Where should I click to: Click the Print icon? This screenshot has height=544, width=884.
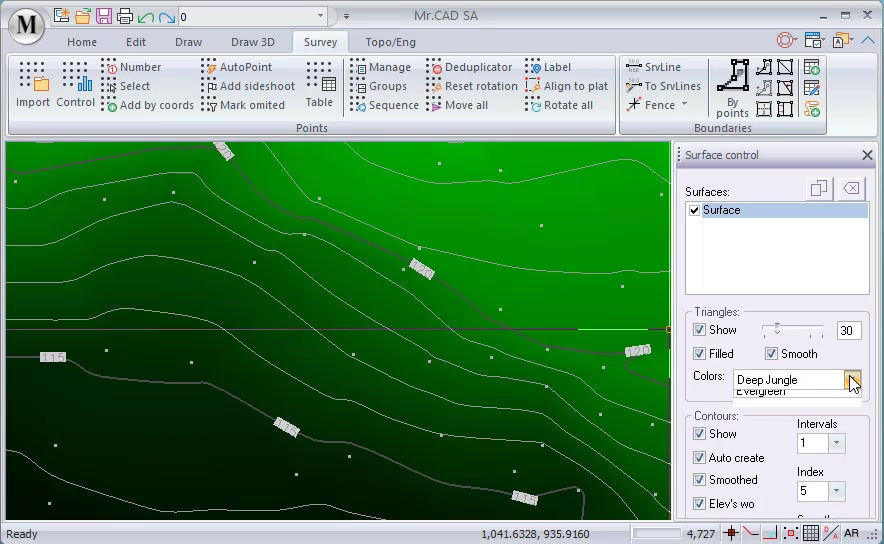(x=125, y=16)
